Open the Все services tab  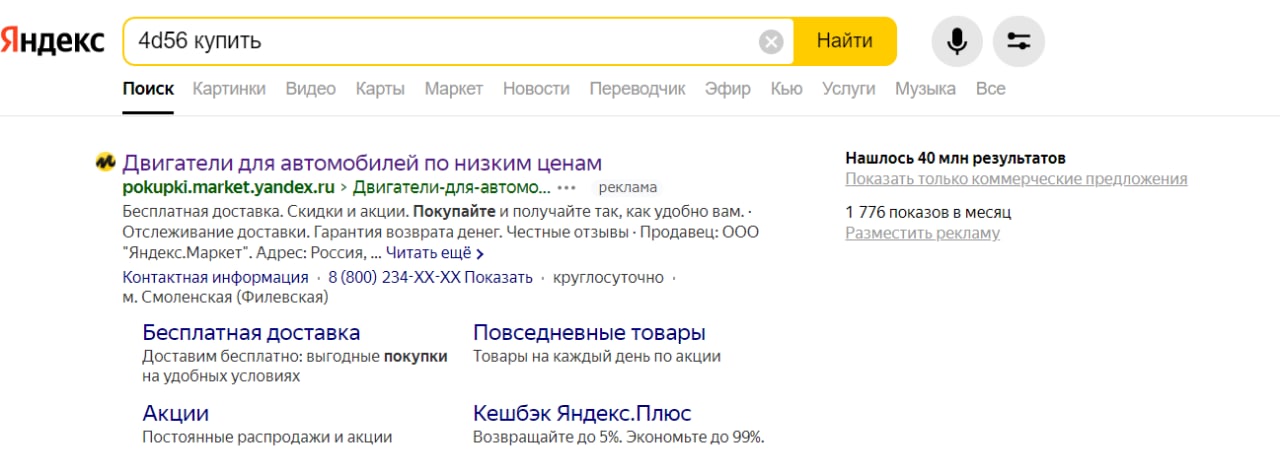click(990, 89)
